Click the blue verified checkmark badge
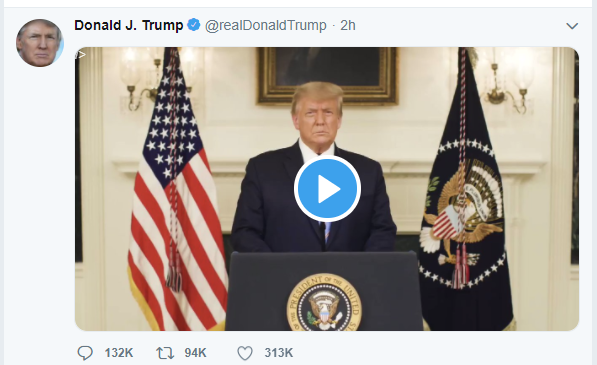597x365 pixels. click(x=194, y=25)
